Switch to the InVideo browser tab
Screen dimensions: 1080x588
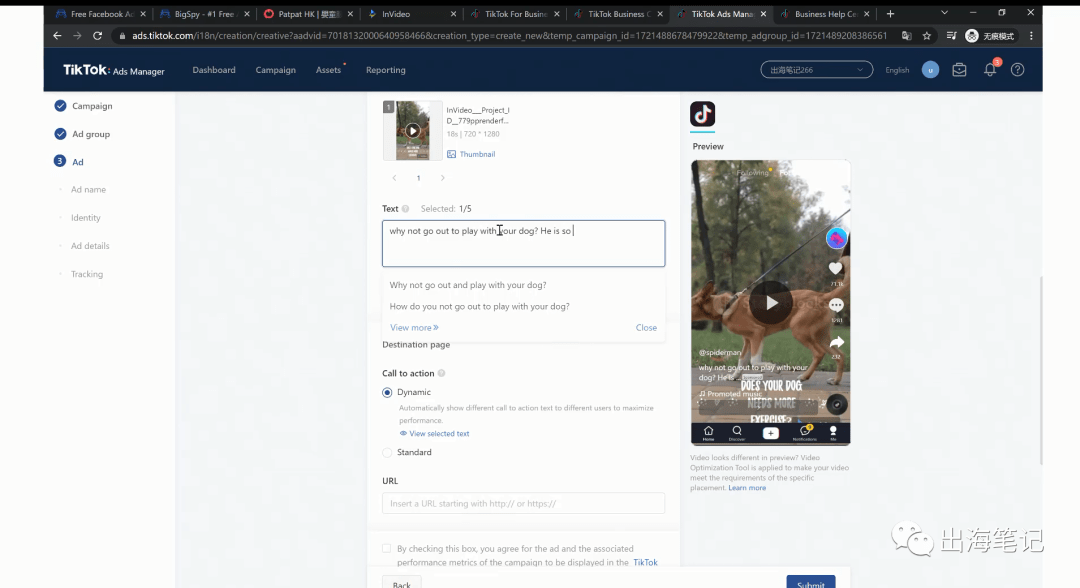coord(411,14)
